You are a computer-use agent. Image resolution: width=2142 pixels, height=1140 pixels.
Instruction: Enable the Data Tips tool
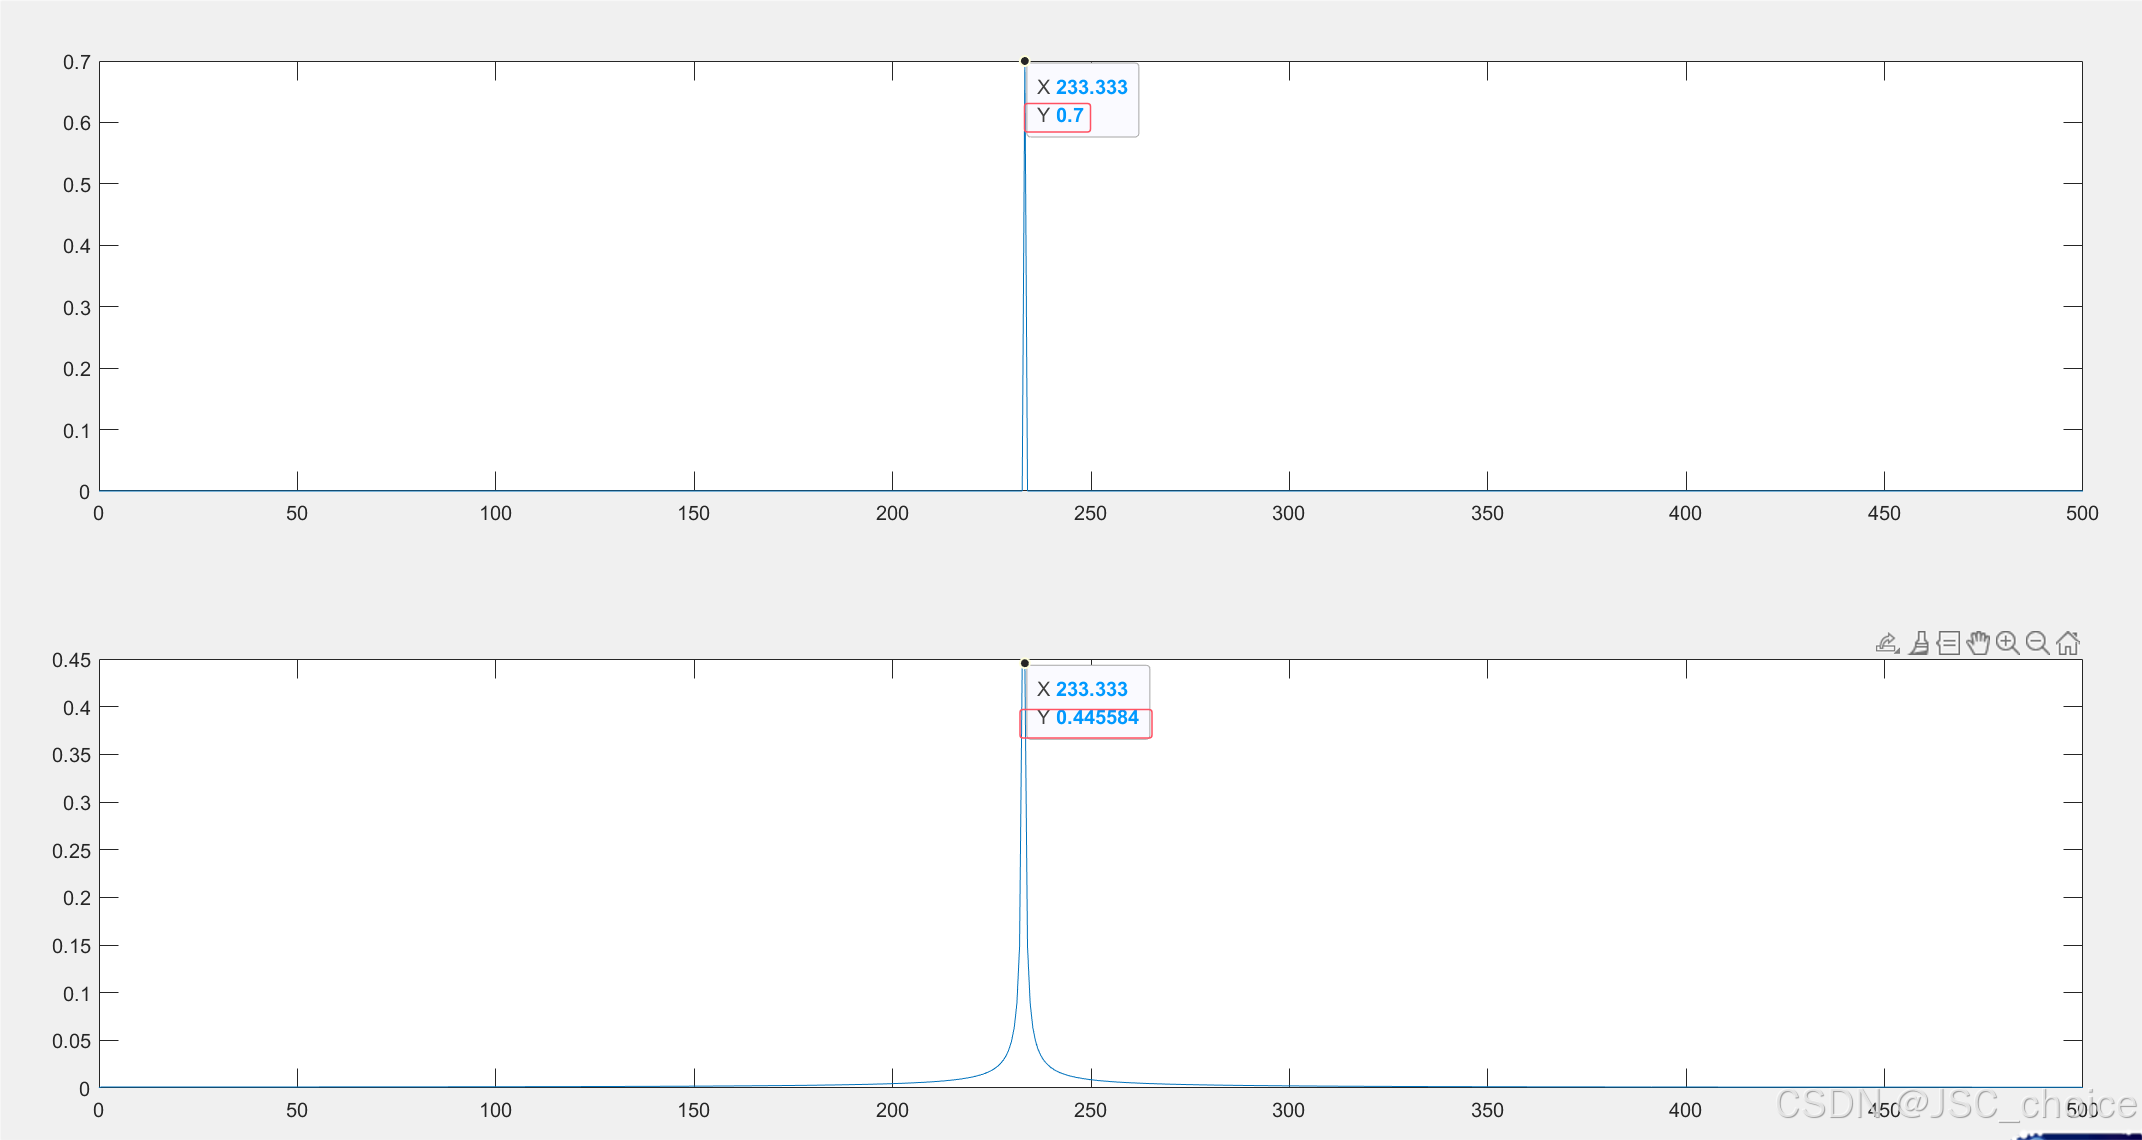[1948, 643]
